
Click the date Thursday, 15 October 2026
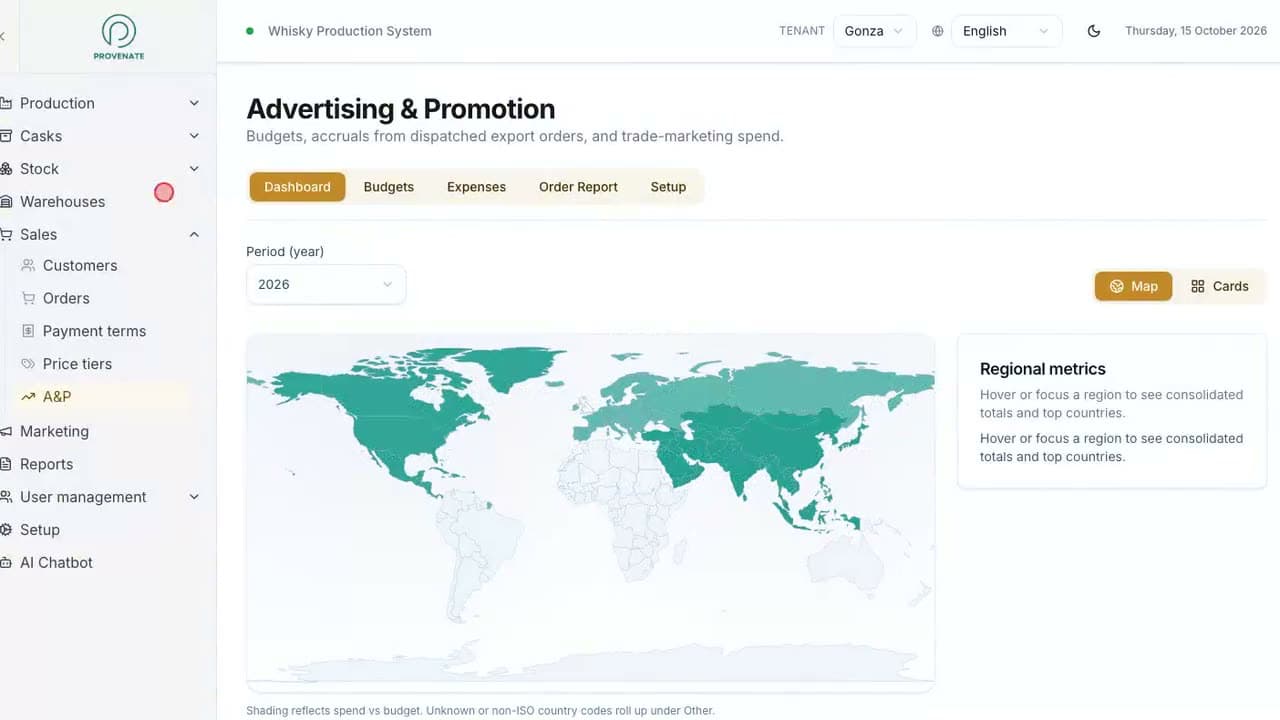pos(1196,31)
